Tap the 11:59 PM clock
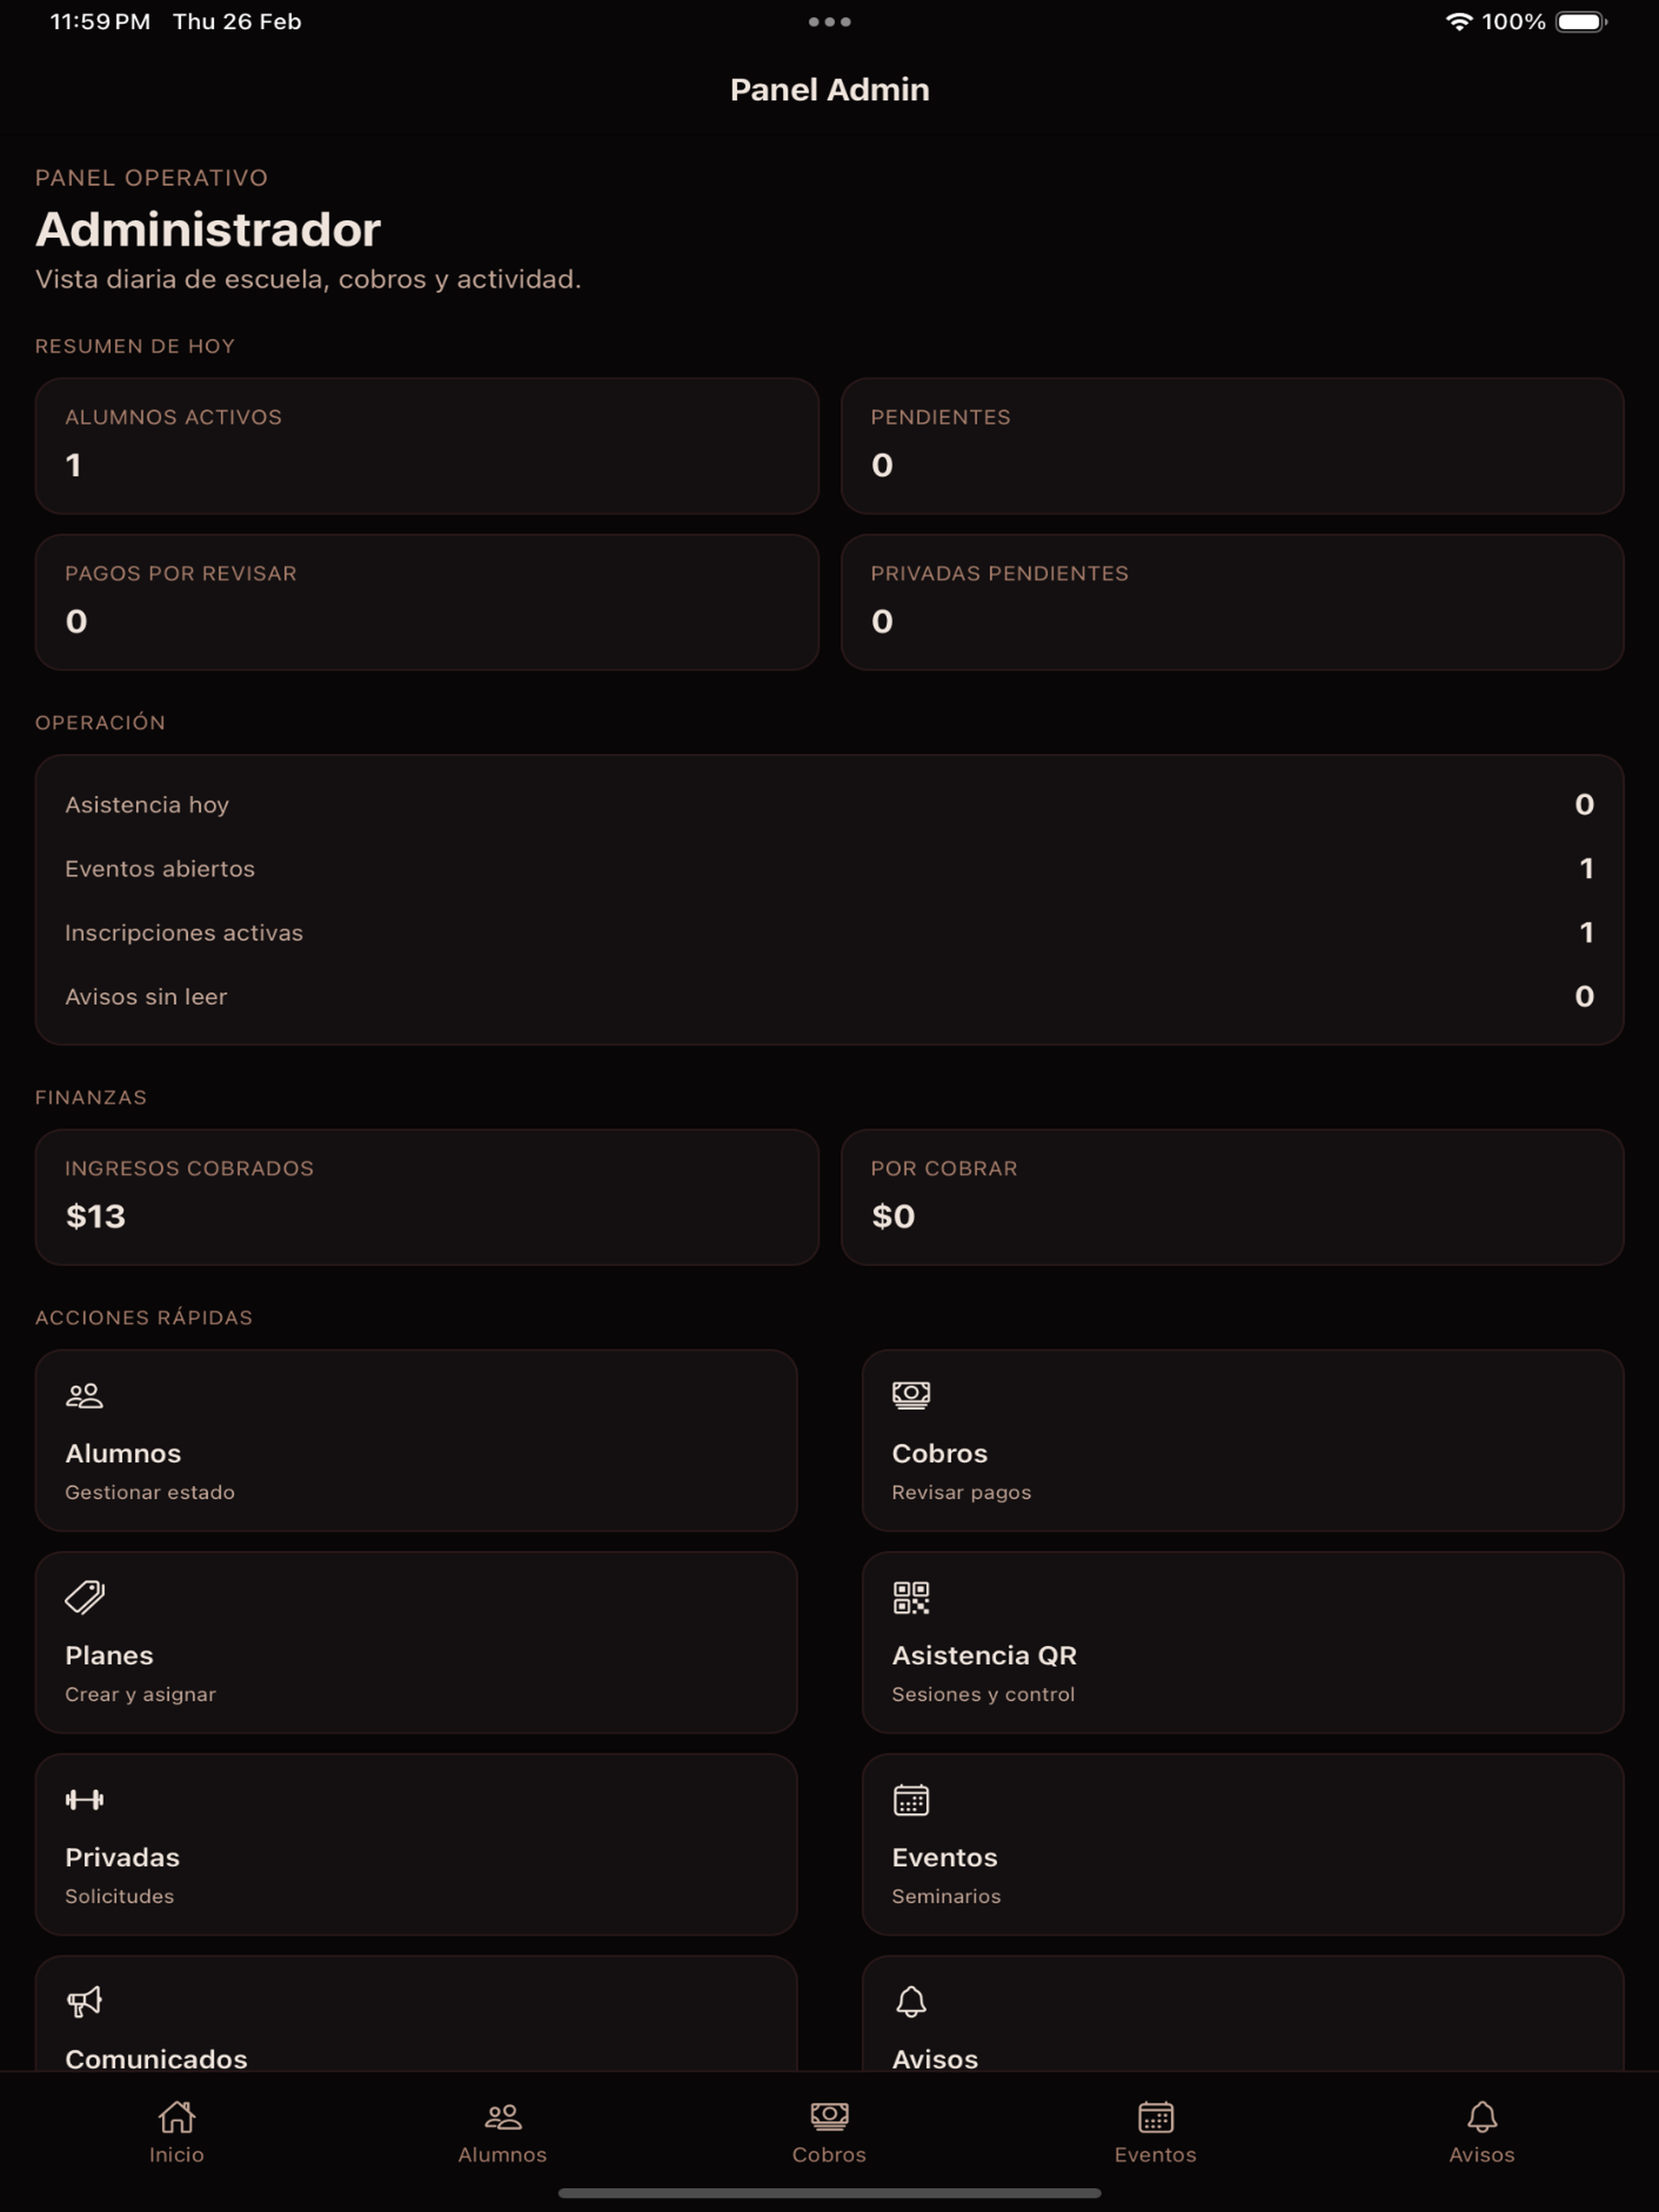The width and height of the screenshot is (1659, 2212). 100,21
